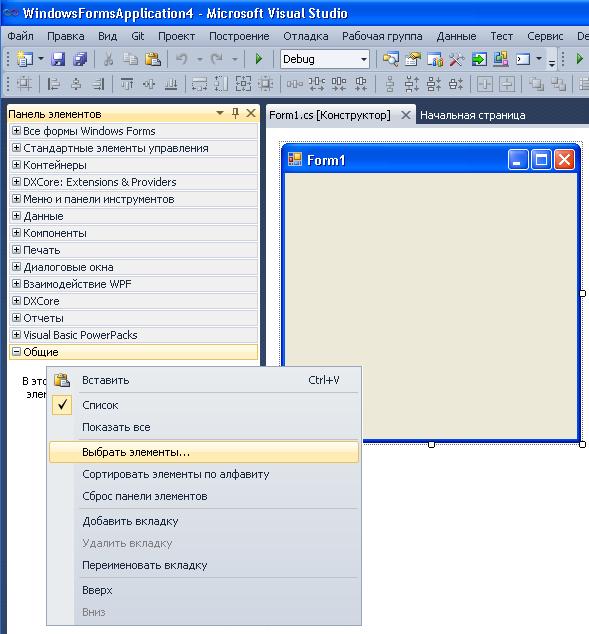This screenshot has height=634, width=589.
Task: Click the Redo arrow icon
Action: click(217, 59)
